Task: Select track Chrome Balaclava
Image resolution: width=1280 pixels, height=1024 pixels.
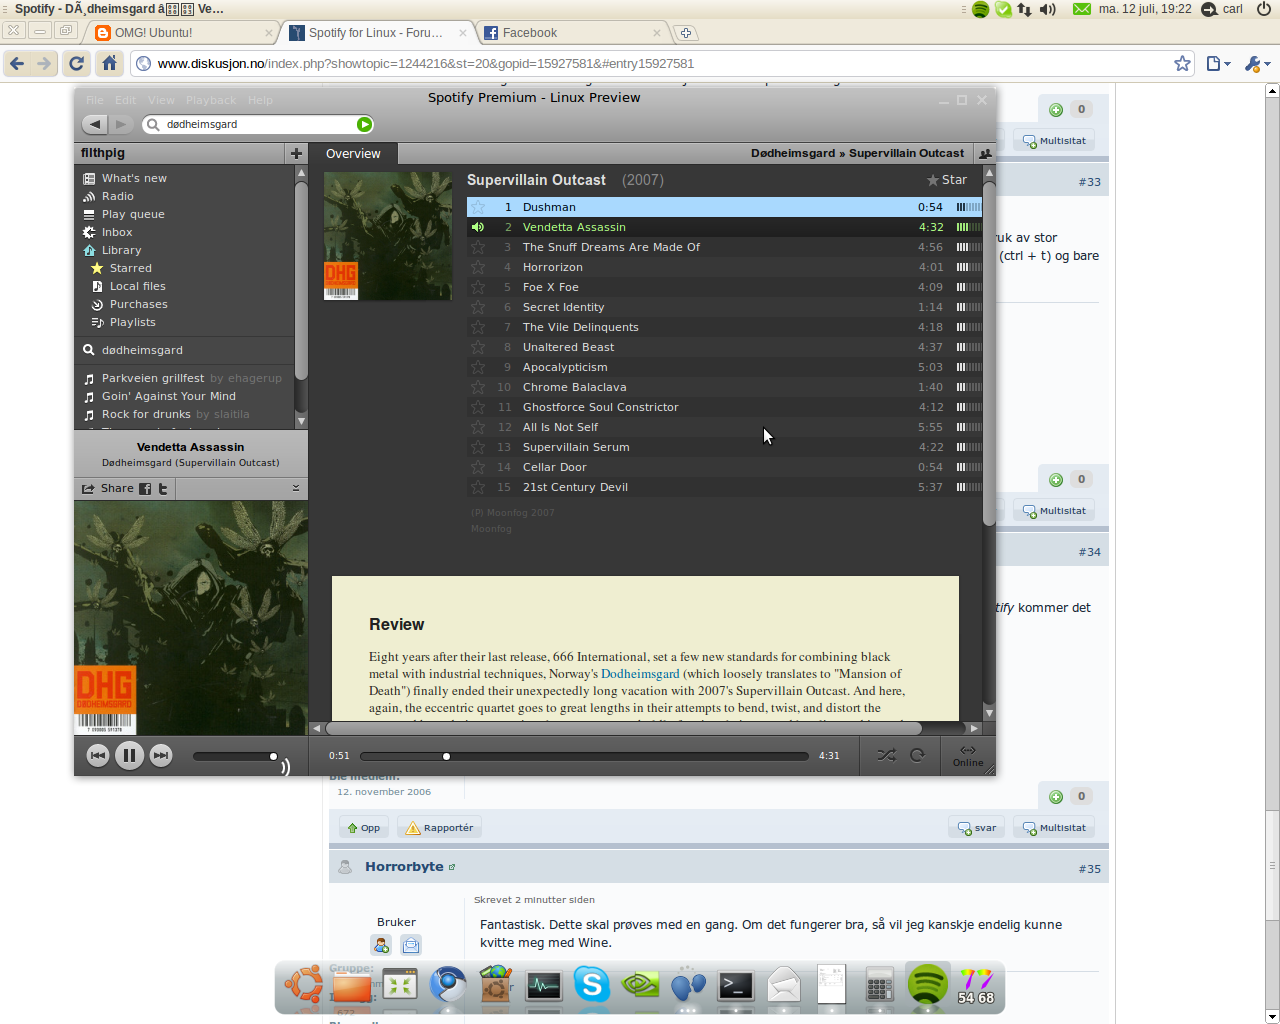Action: tap(724, 387)
